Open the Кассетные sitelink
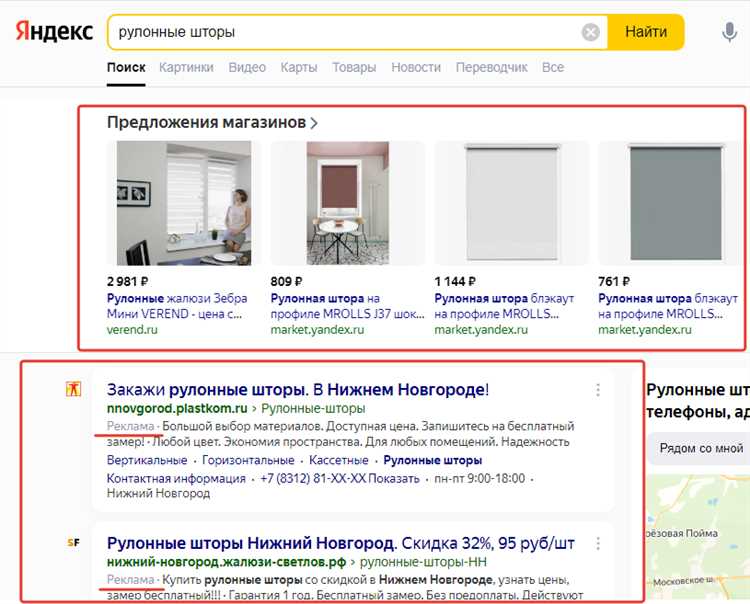Screen dimensions: 750x604 pyautogui.click(x=339, y=461)
